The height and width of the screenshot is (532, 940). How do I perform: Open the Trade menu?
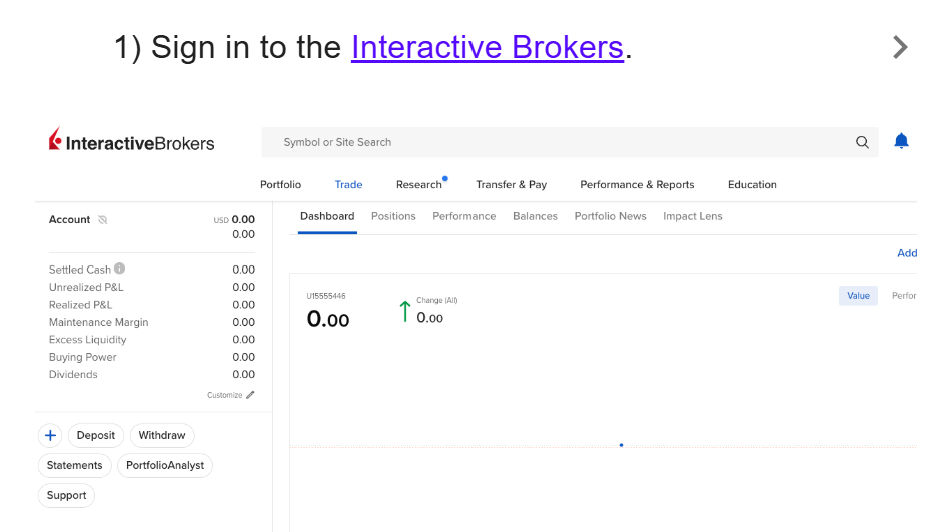point(348,185)
